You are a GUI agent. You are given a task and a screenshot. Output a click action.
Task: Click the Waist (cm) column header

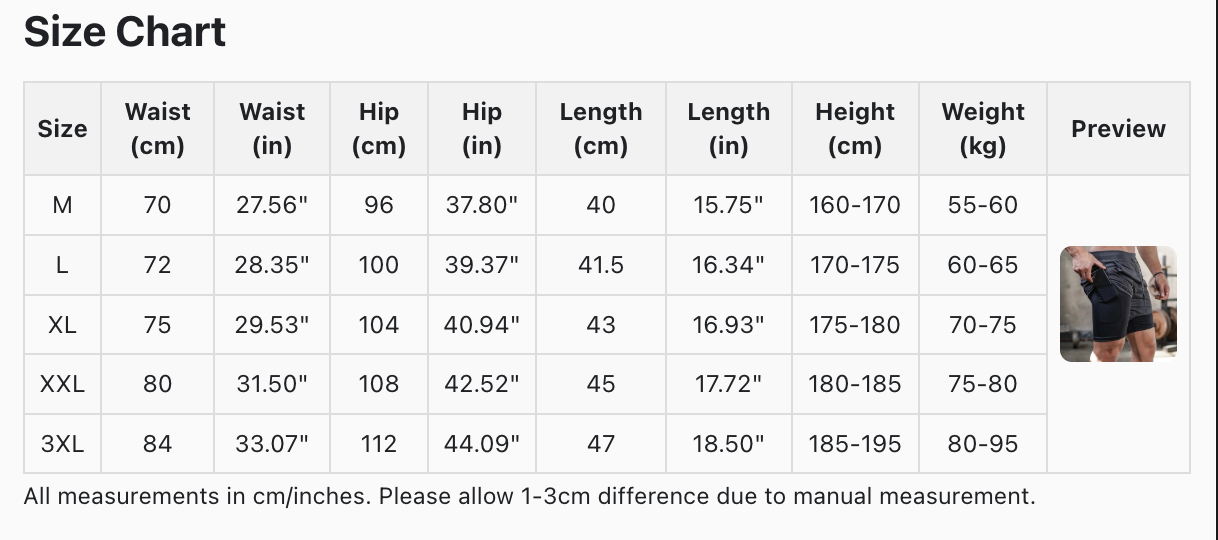tap(157, 129)
